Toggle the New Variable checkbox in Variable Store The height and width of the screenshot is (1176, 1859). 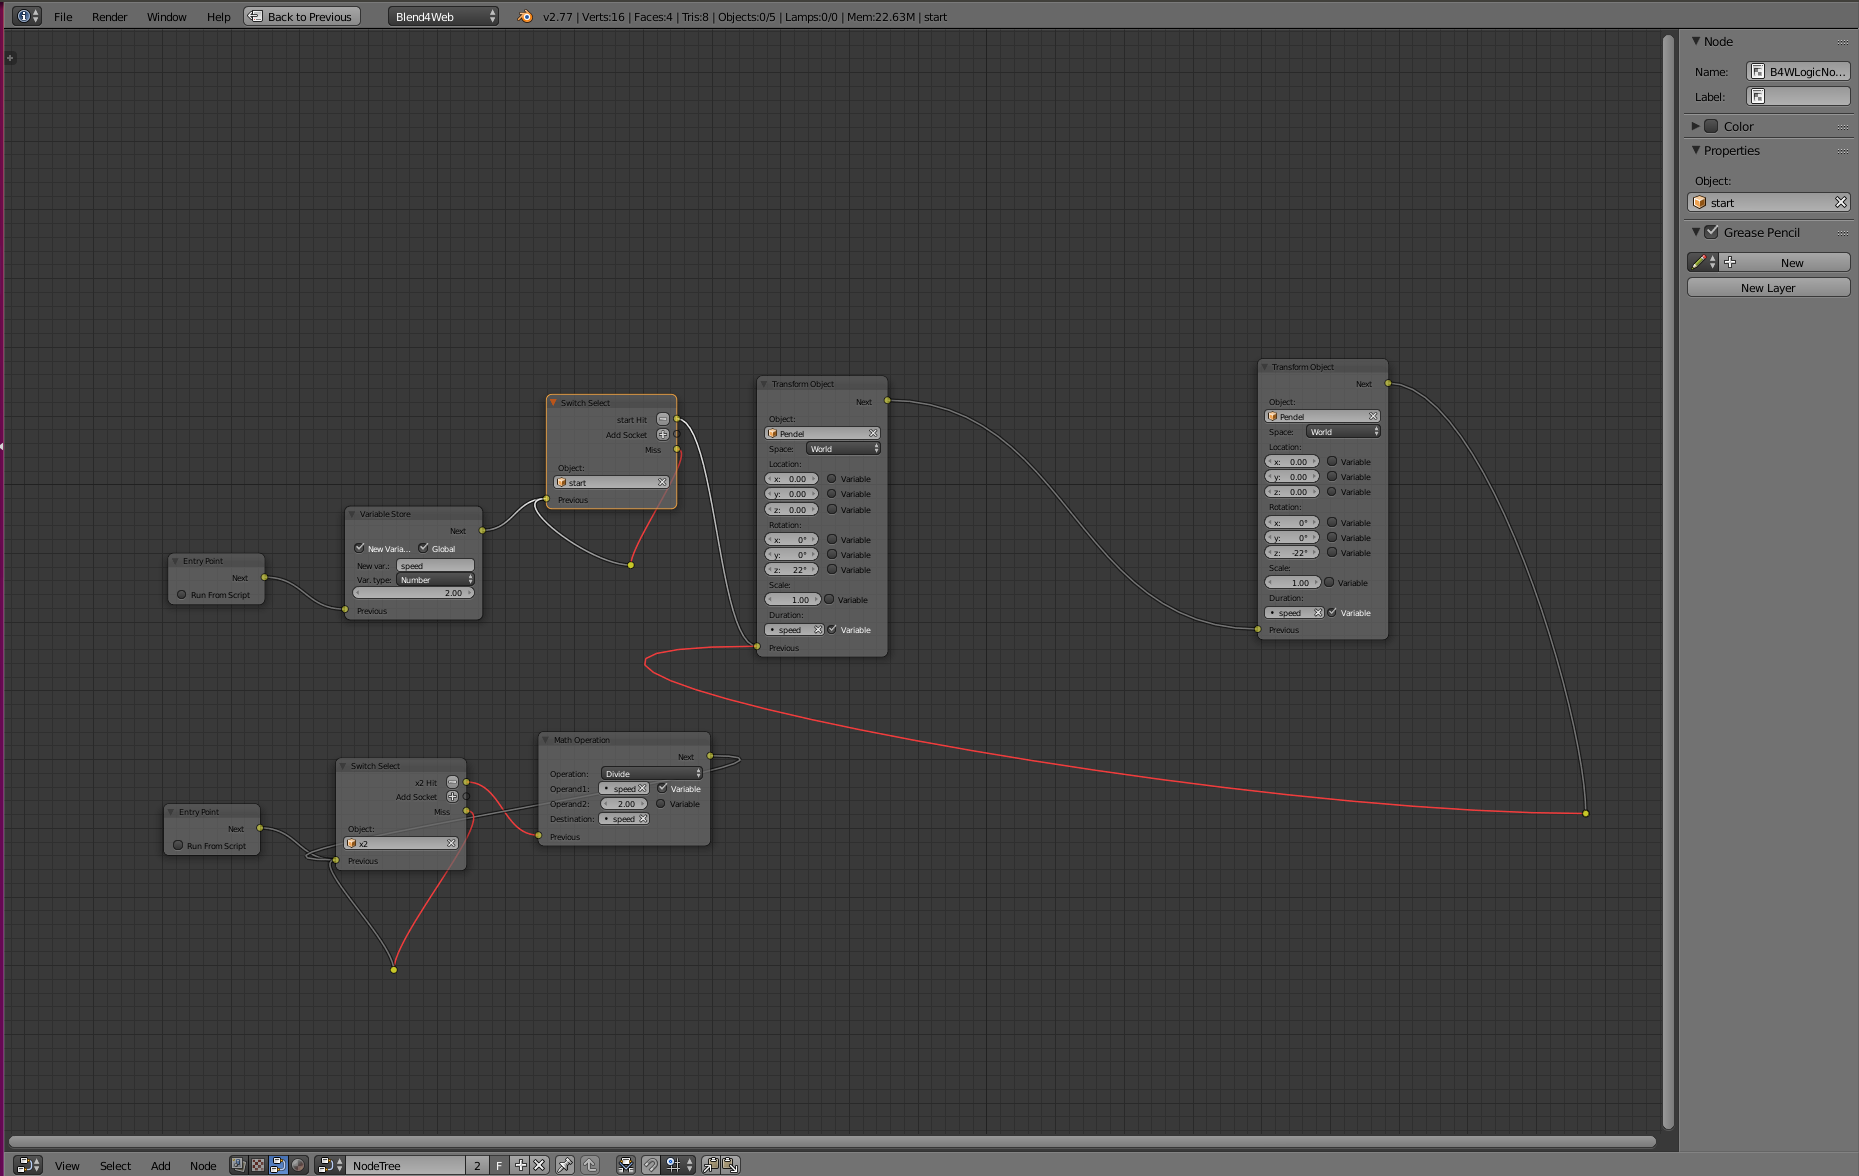pos(360,548)
